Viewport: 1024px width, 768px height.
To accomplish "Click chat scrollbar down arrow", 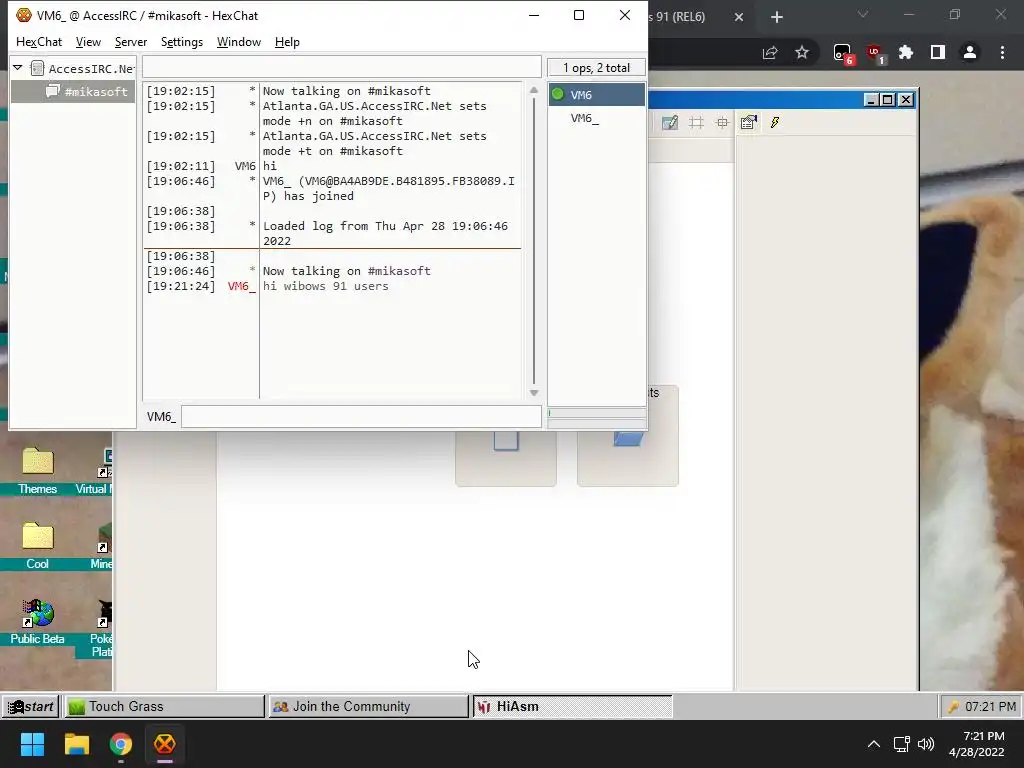I will click(x=534, y=392).
